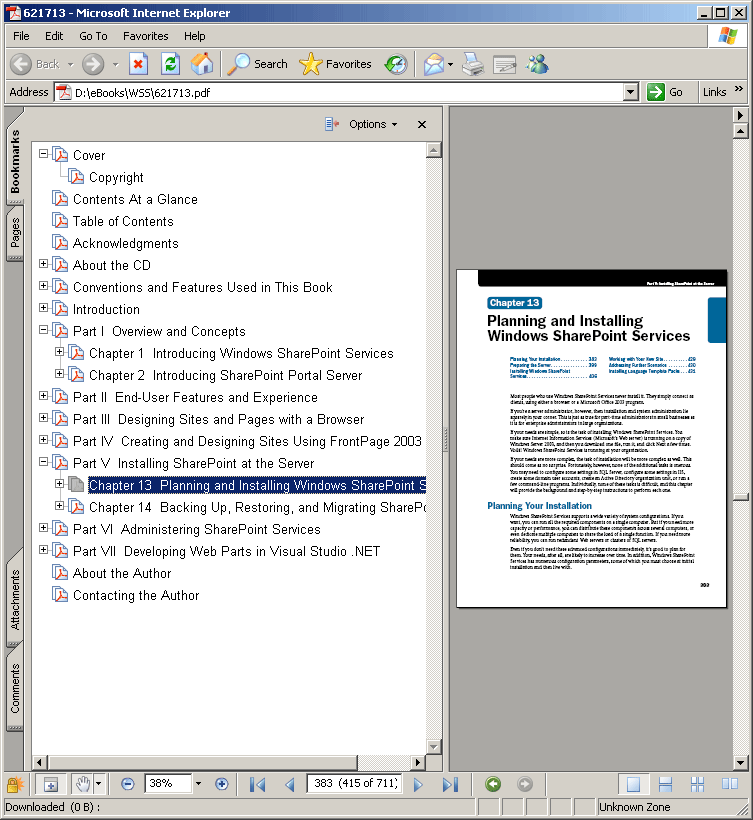The height and width of the screenshot is (820, 753).
Task: Collapse the Cover bookmark
Action: (x=44, y=154)
